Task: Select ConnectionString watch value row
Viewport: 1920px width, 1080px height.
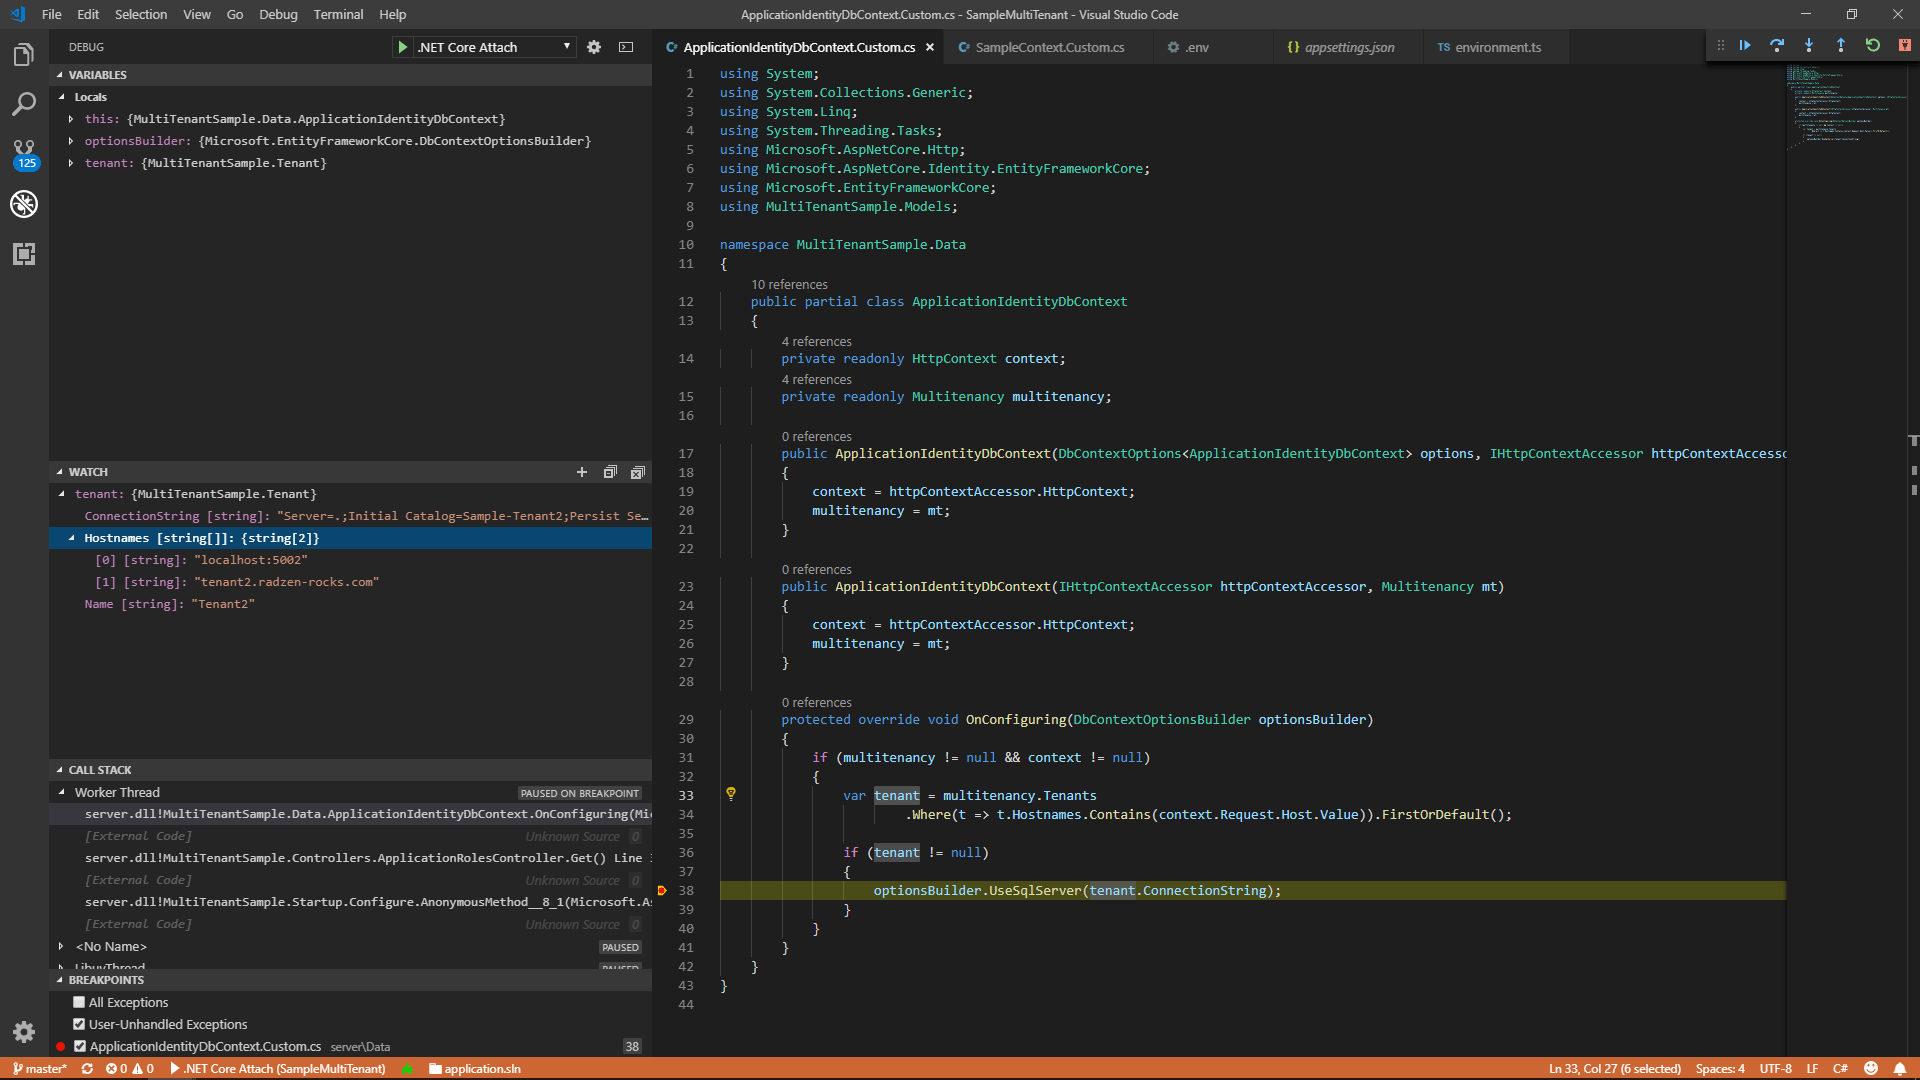Action: click(350, 516)
